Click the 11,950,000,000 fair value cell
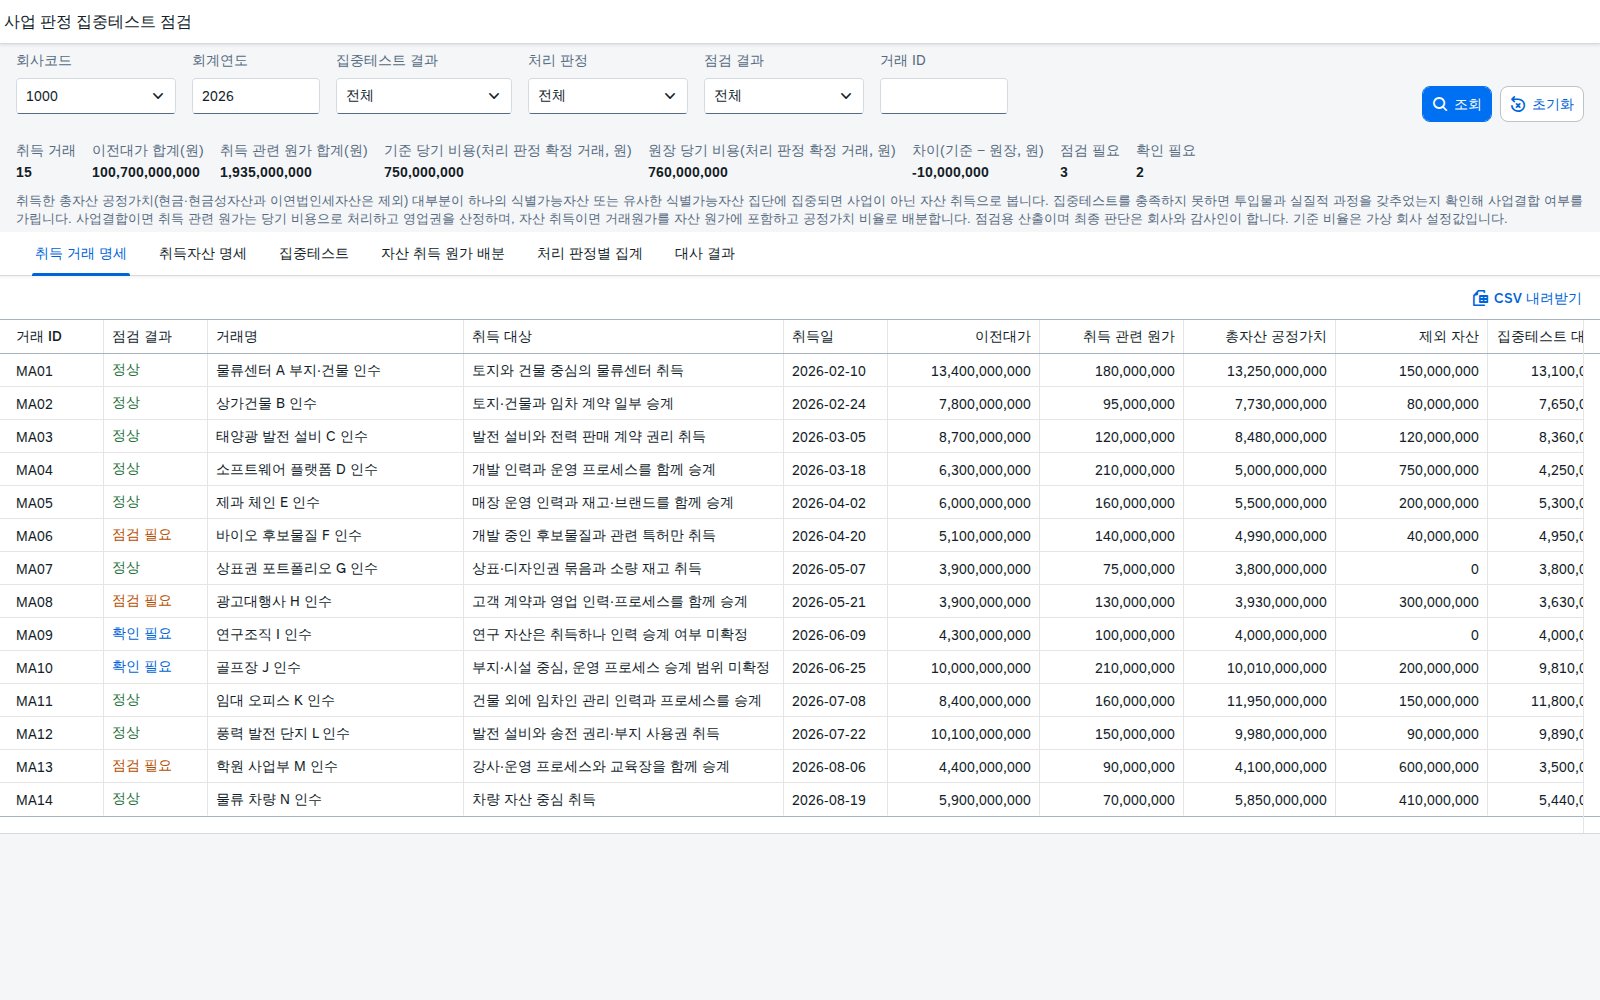This screenshot has height=1000, width=1600. coord(1260,700)
